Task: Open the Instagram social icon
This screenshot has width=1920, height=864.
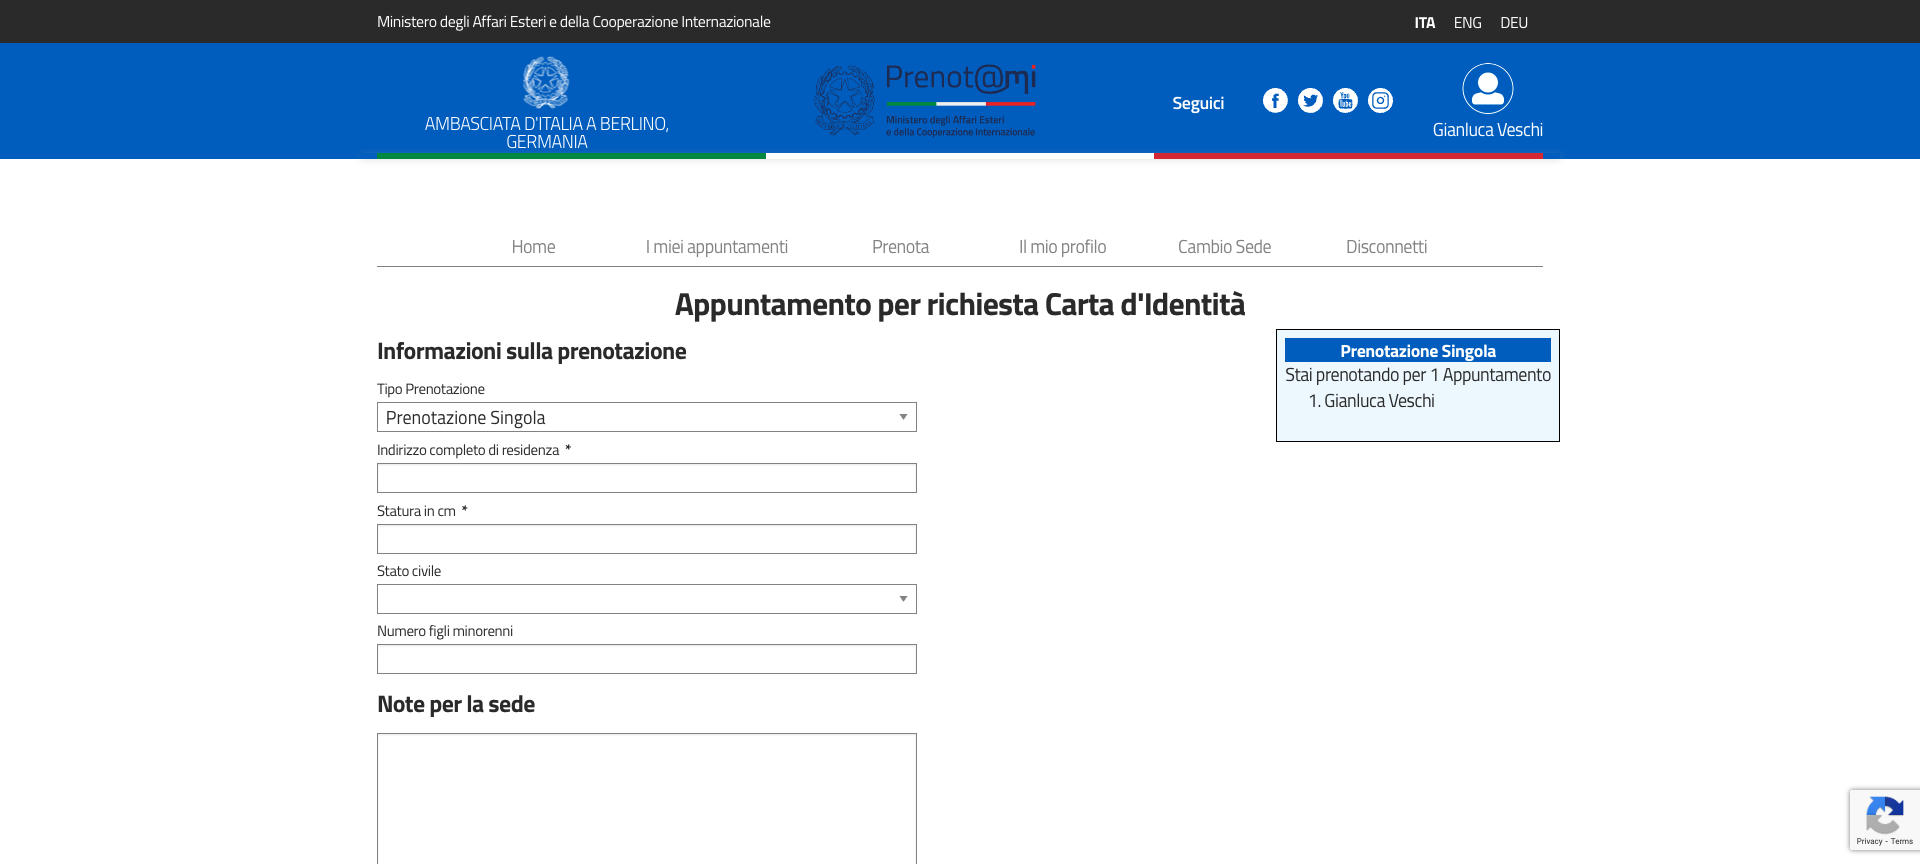Action: (1380, 101)
